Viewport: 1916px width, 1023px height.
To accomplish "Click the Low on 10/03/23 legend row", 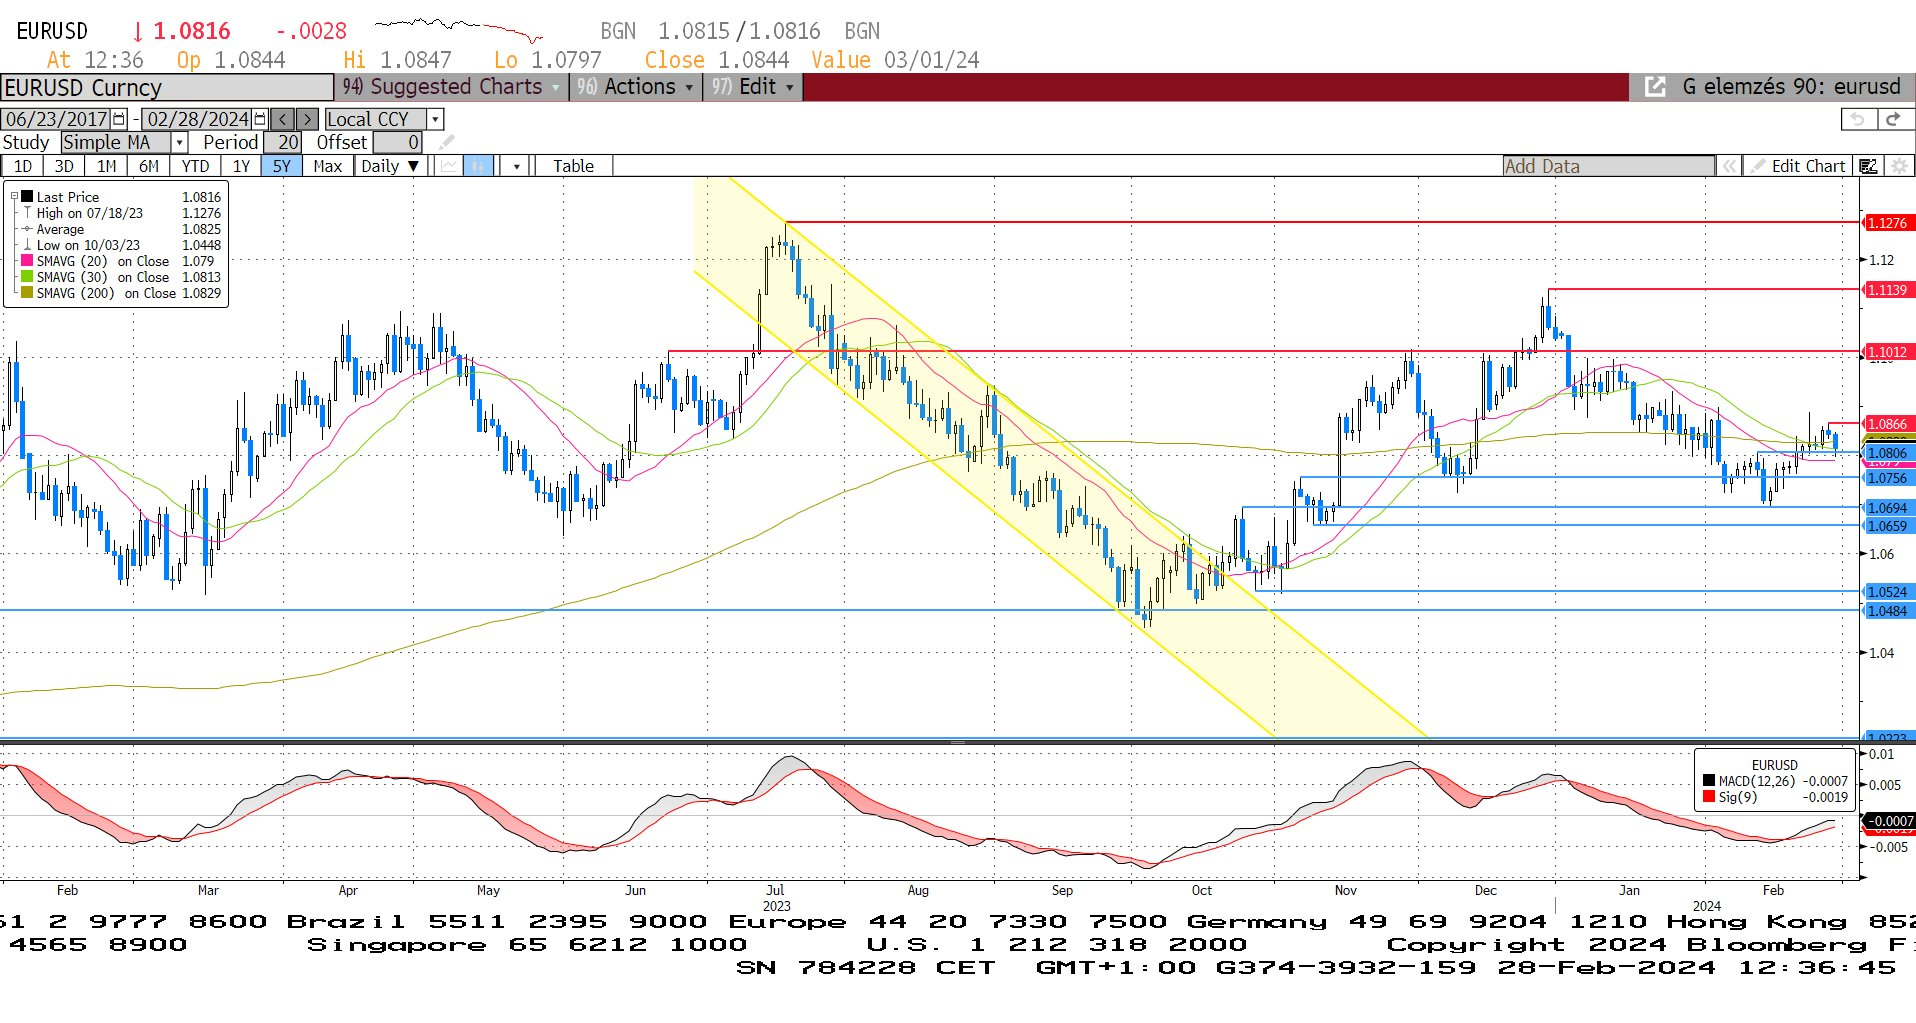I will pos(121,244).
